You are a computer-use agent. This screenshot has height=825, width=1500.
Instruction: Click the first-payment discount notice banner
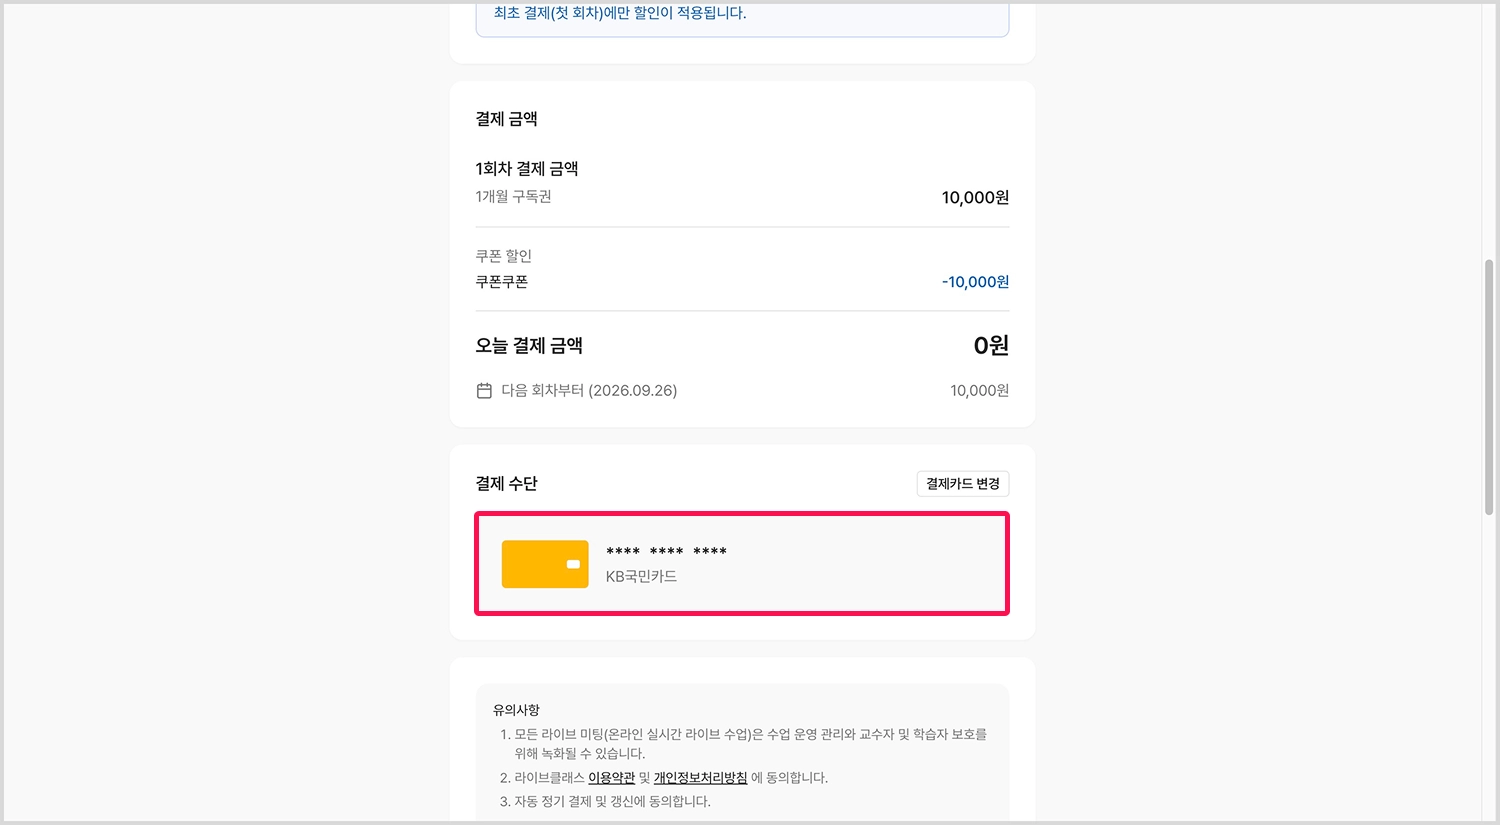pyautogui.click(x=742, y=18)
